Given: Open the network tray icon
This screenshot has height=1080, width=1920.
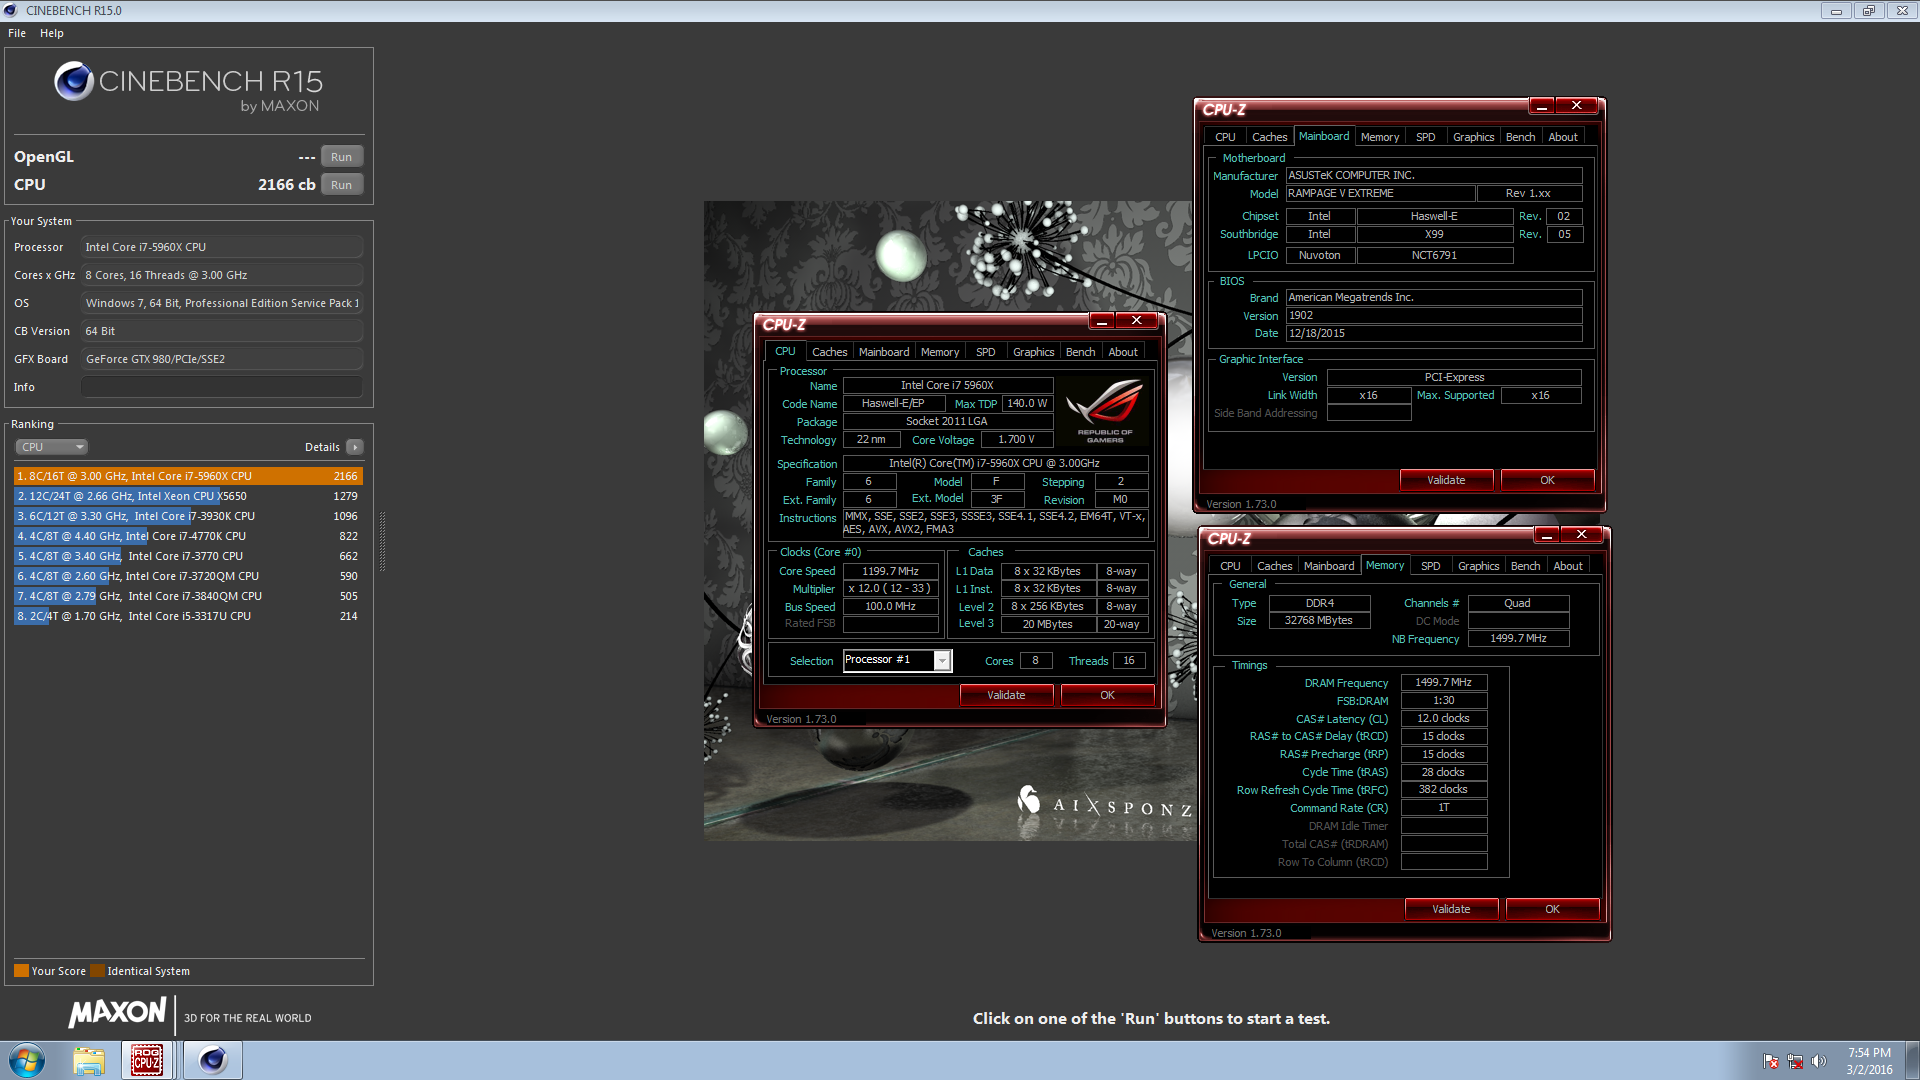Looking at the screenshot, I should click(1795, 1061).
